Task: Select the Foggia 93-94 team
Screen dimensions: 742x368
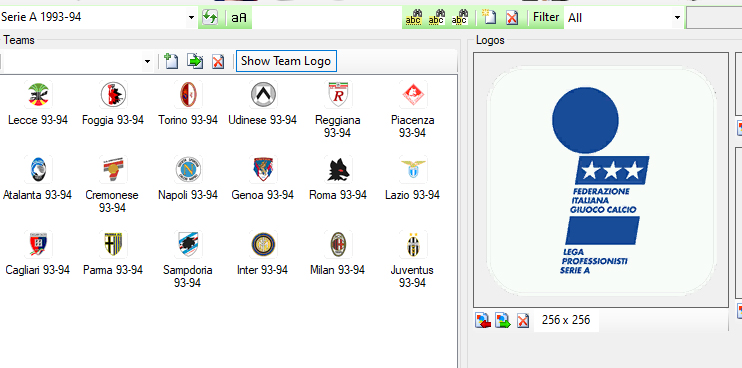Action: click(113, 103)
